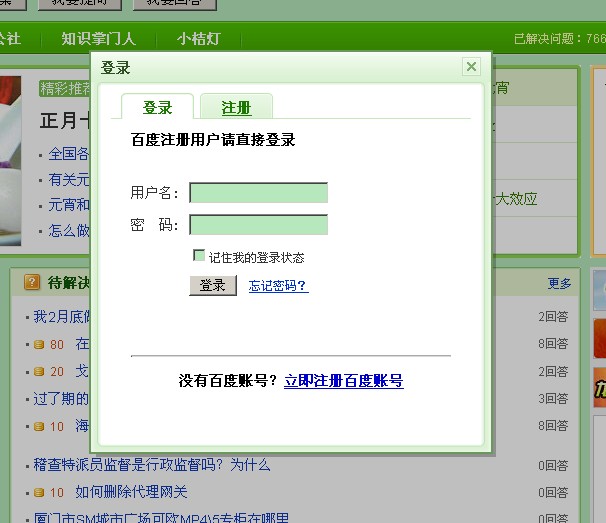Select the orange question mark icon beside 待解决

coord(32,282)
